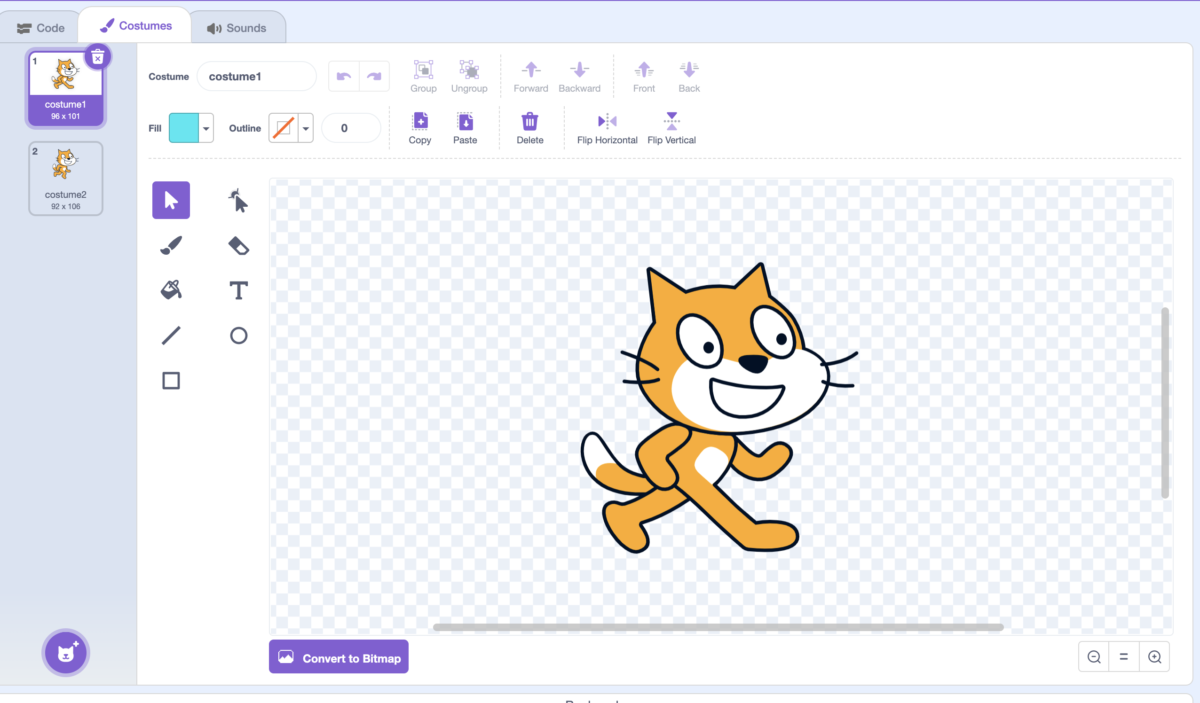Click Convert to Bitmap
Screen dimensions: 1200x703
tap(338, 657)
